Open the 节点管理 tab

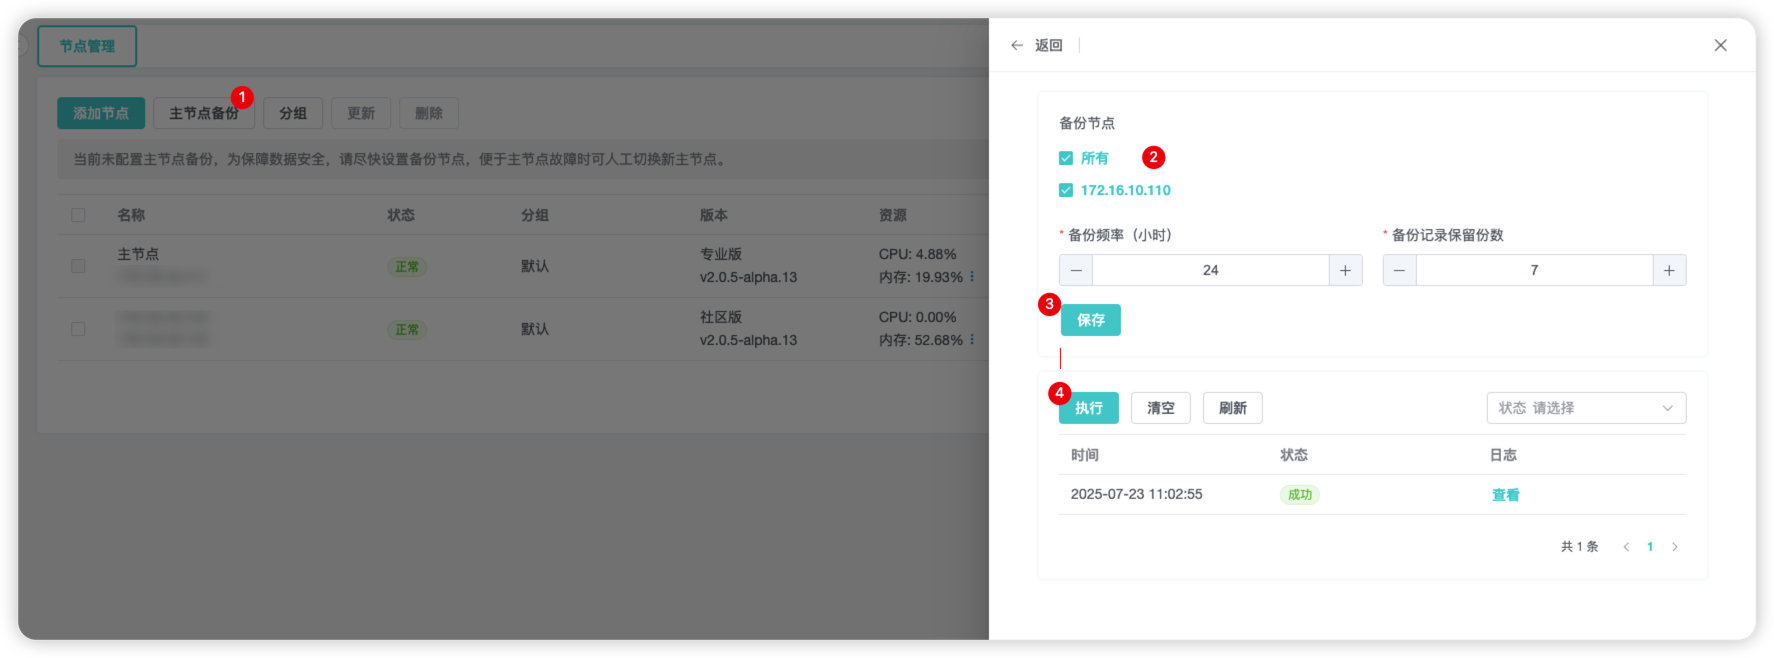point(87,46)
